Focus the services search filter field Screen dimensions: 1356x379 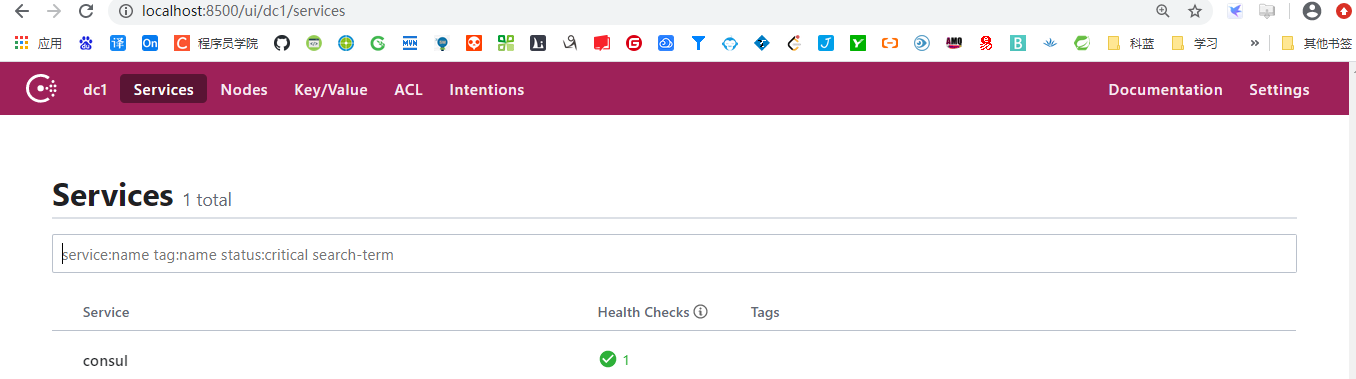click(x=674, y=254)
